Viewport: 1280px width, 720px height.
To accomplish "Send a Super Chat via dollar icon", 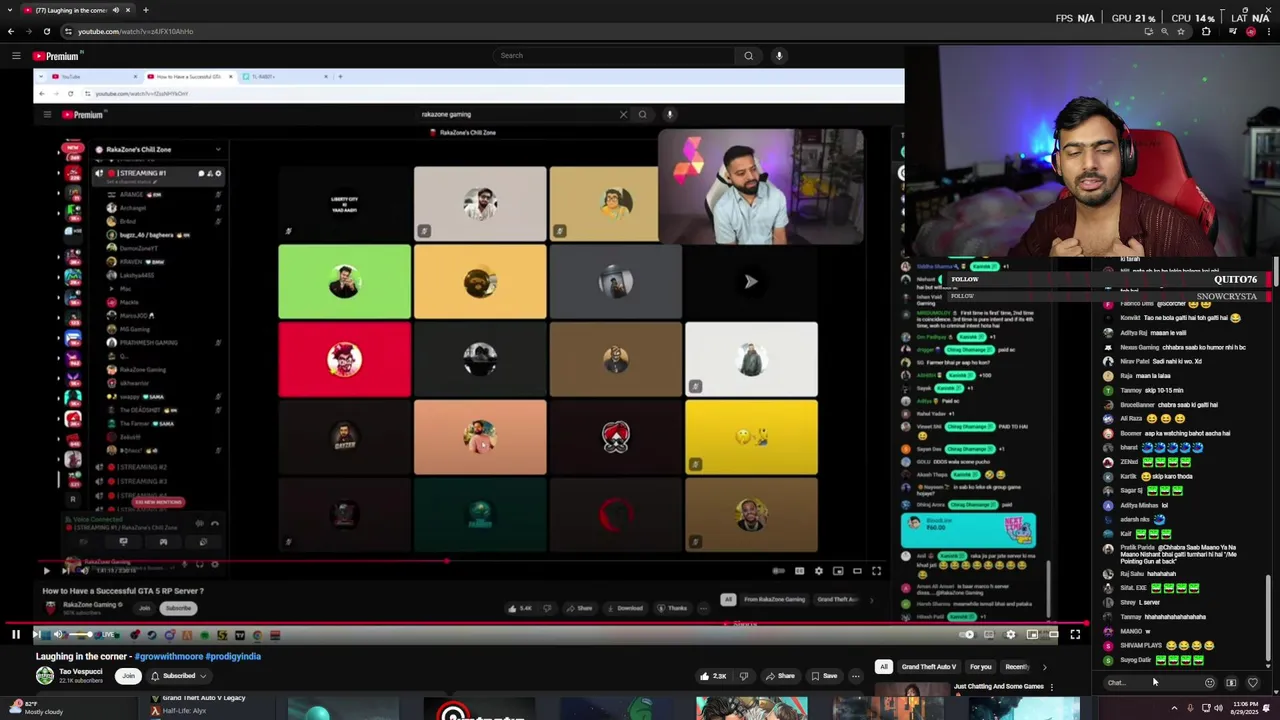I will pyautogui.click(x=1231, y=683).
